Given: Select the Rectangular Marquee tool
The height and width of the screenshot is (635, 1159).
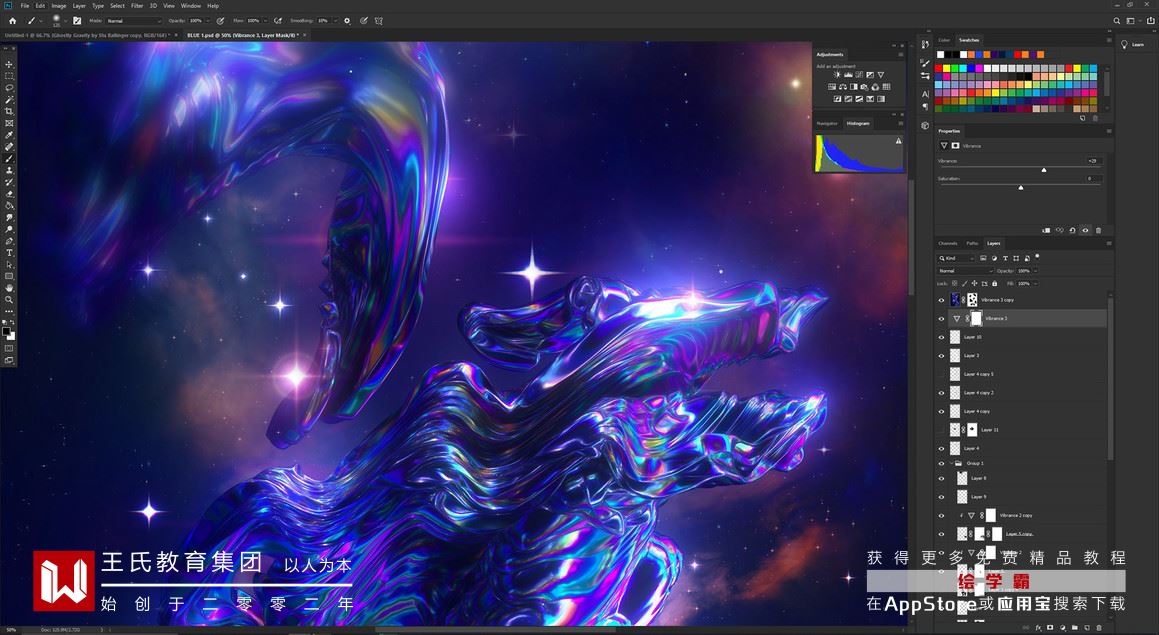Looking at the screenshot, I should click(x=9, y=76).
